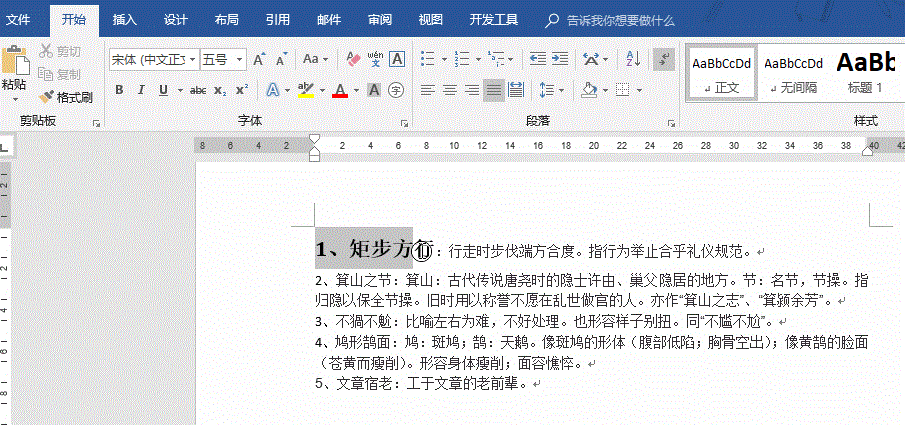Apply strikethrough (abc) formatting
The image size is (905, 425).
pyautogui.click(x=198, y=90)
